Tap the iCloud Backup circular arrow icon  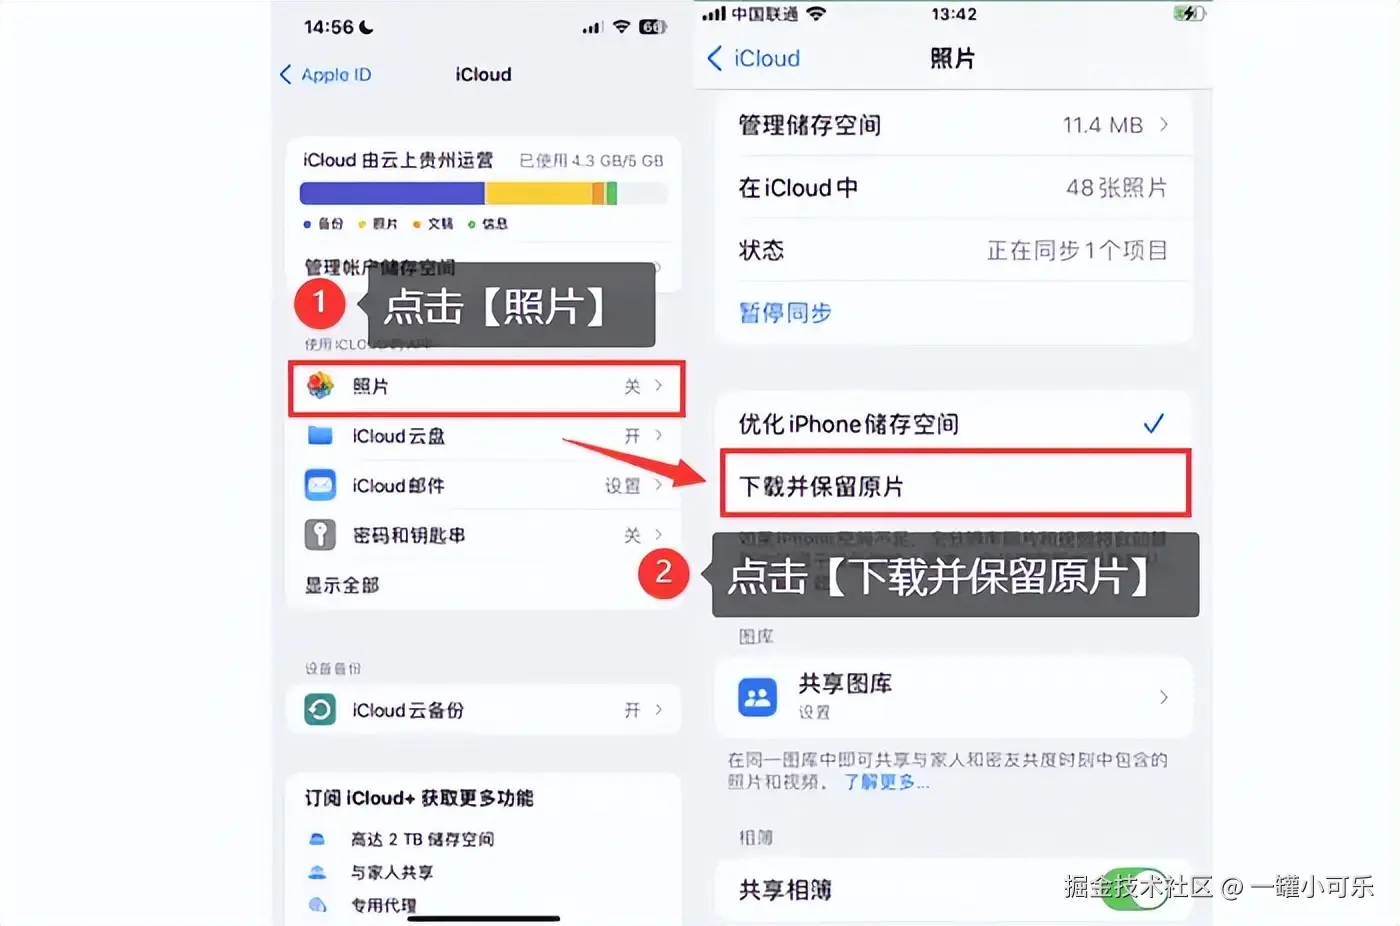pos(320,710)
